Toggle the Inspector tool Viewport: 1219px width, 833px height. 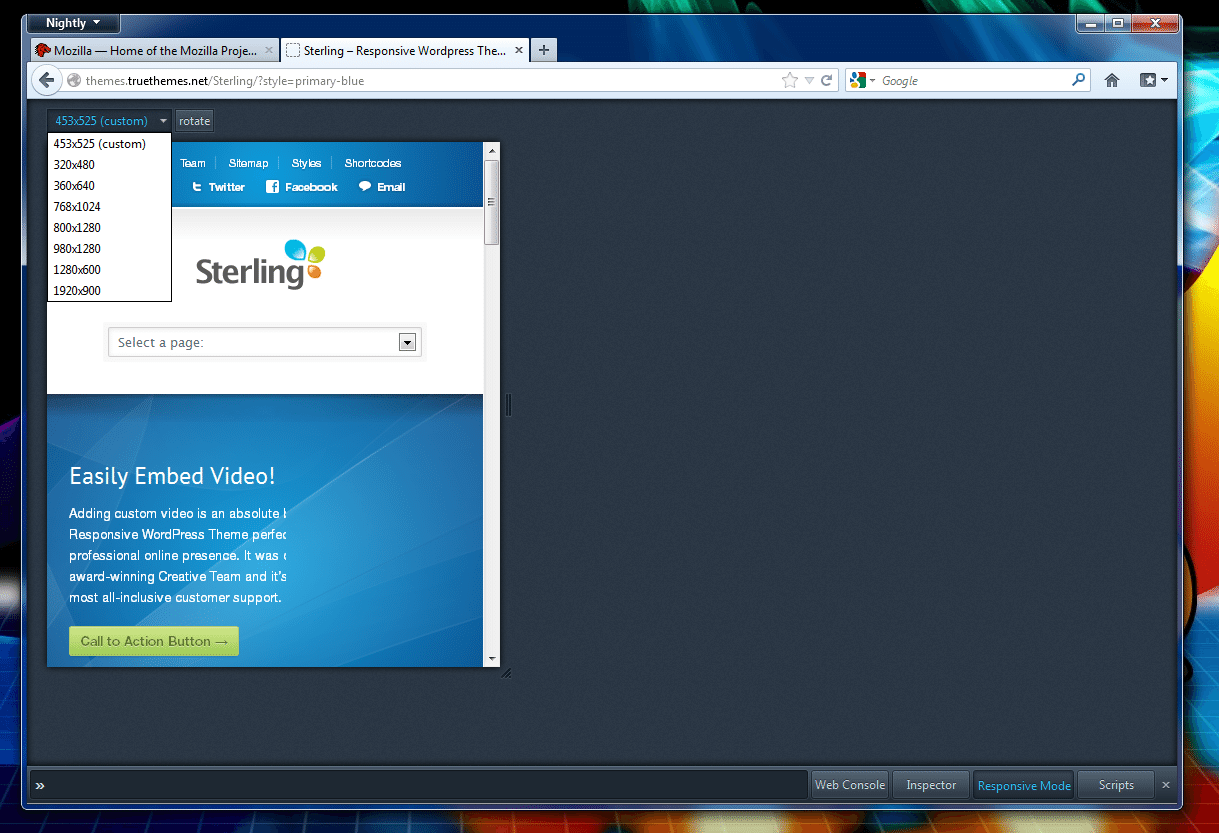pyautogui.click(x=931, y=785)
